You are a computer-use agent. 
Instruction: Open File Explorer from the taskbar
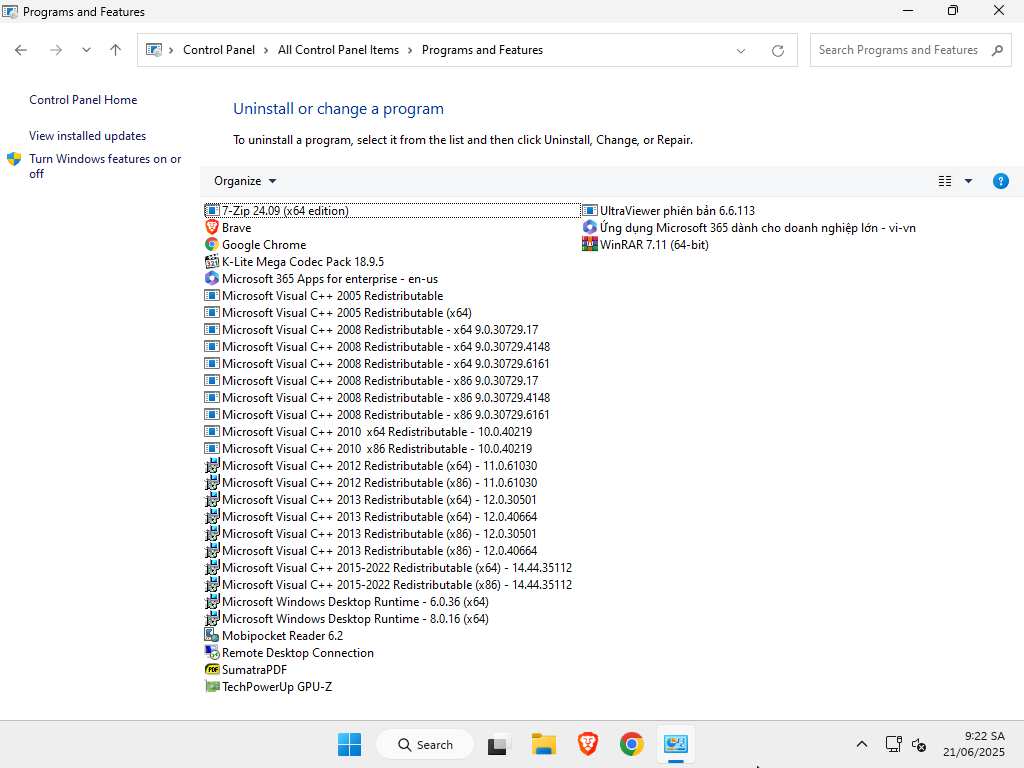[543, 744]
